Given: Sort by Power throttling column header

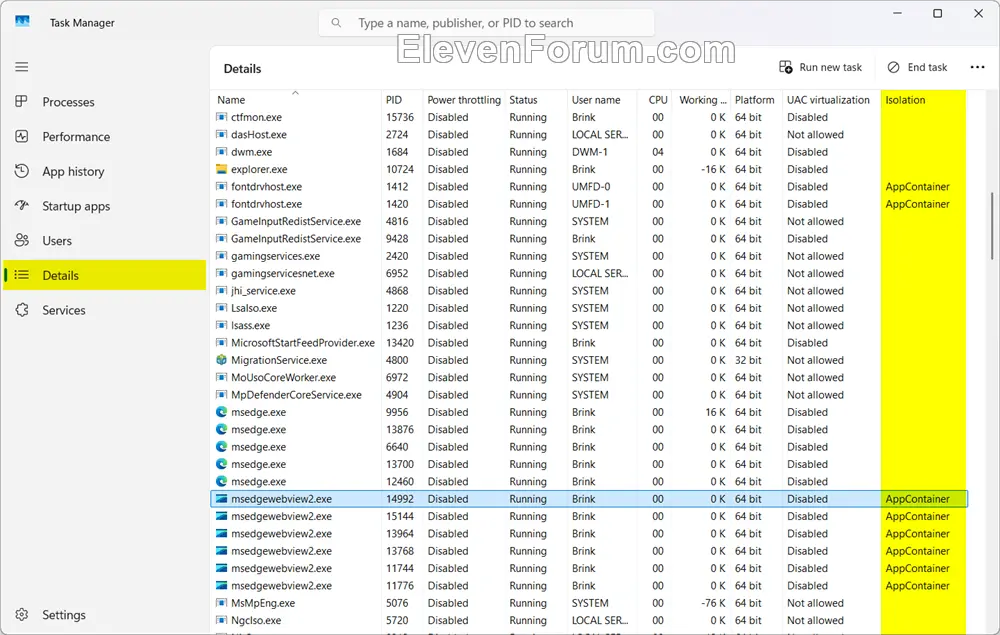Looking at the screenshot, I should coord(464,99).
